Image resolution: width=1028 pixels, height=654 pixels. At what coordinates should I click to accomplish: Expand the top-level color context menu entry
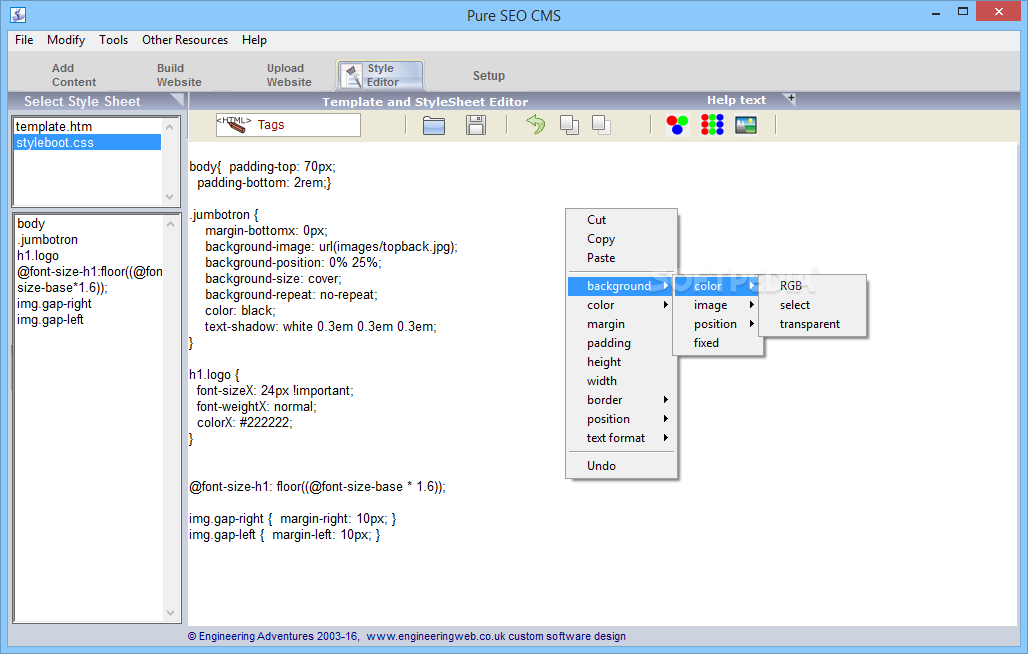point(622,305)
